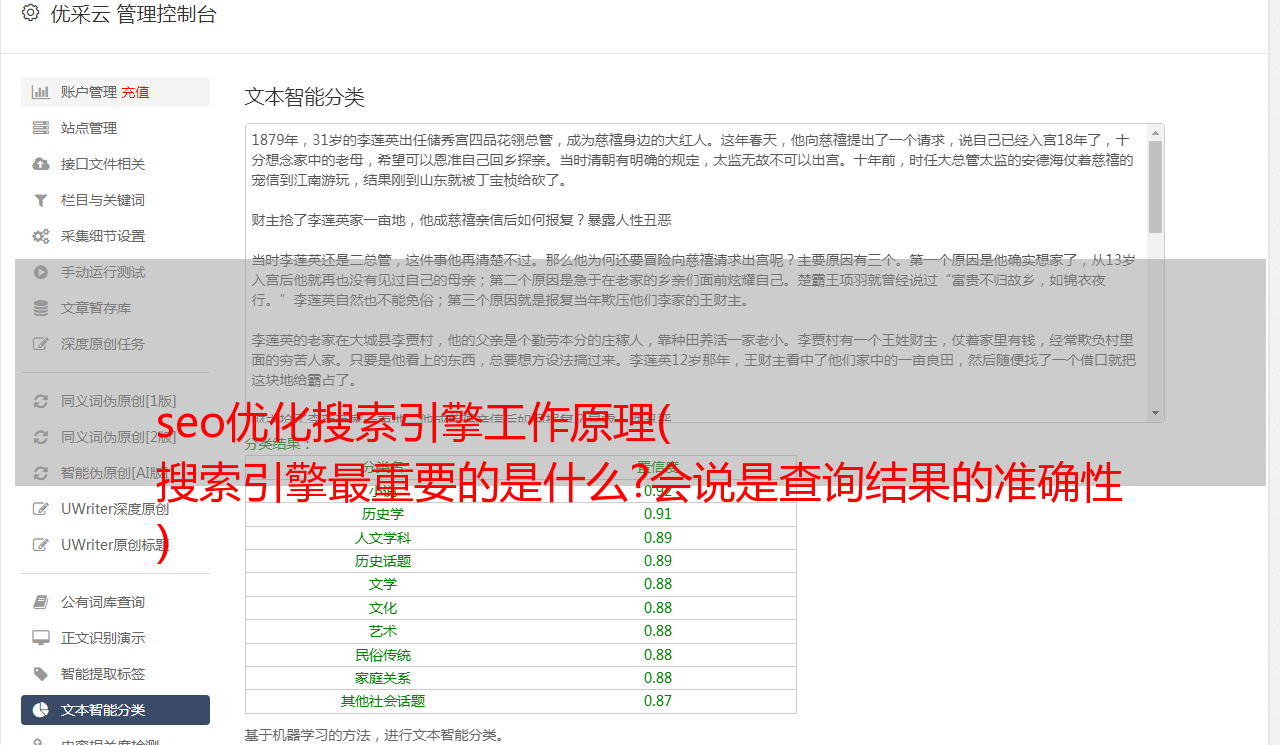Viewport: 1280px width, 745px height.
Task: Click the play icon for 手动运行测试
Action: click(x=41, y=272)
